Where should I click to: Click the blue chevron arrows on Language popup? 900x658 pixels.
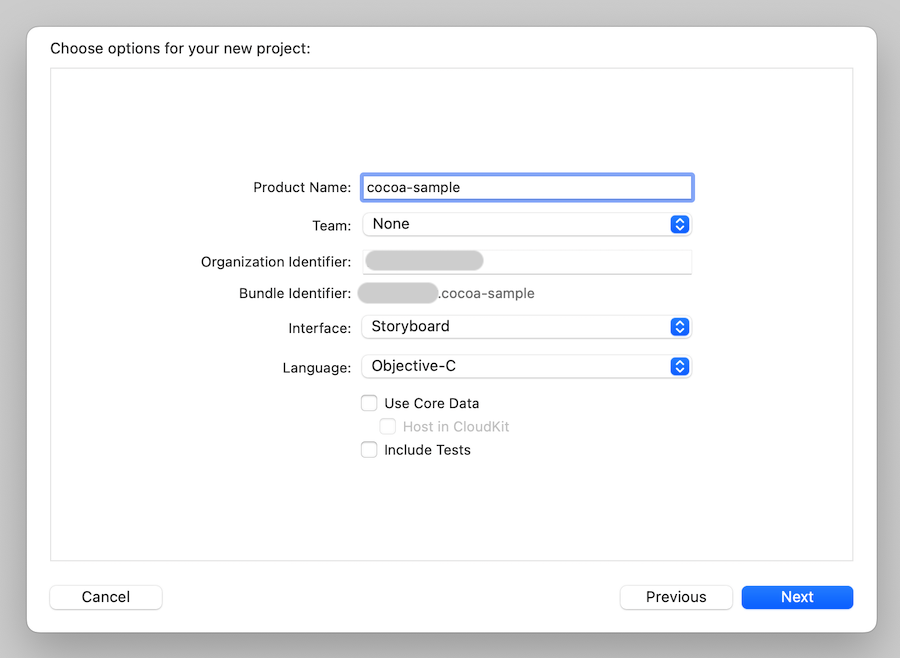tap(679, 366)
